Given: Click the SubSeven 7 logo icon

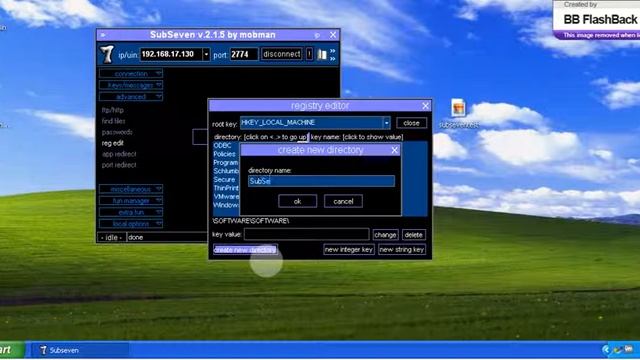Looking at the screenshot, I should 107,54.
